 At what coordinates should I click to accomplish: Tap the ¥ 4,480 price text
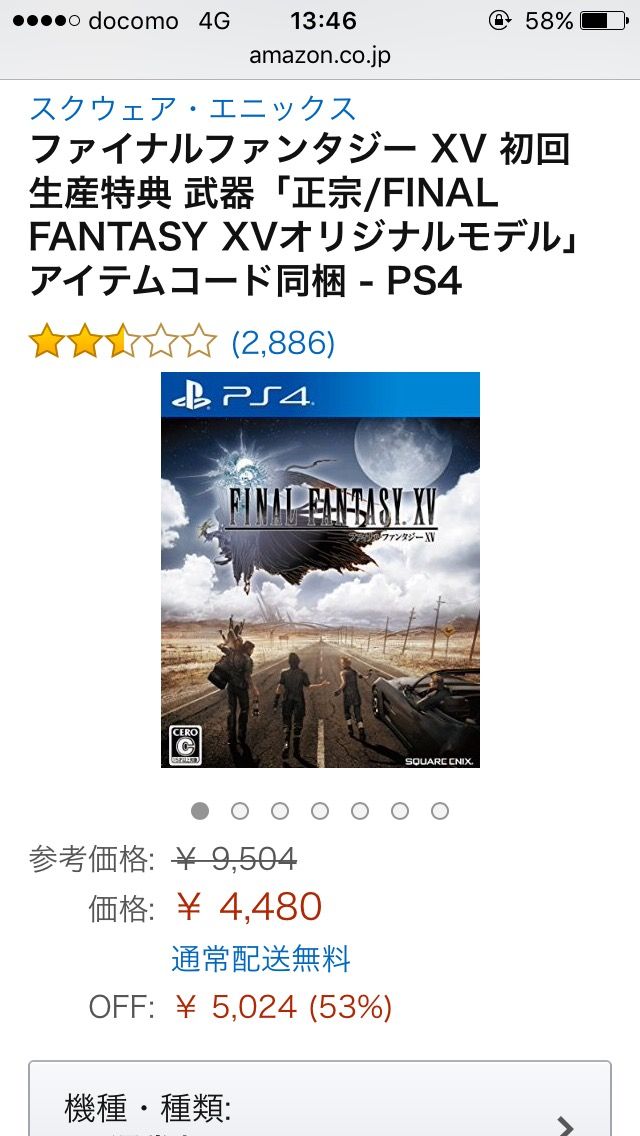(x=249, y=907)
